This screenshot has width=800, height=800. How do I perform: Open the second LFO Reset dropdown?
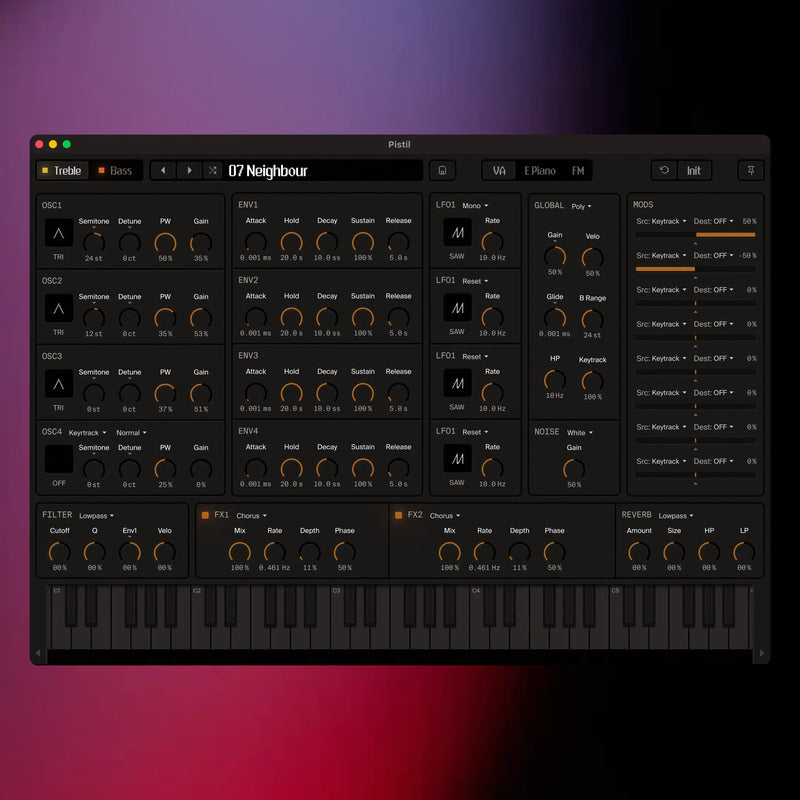(475, 281)
